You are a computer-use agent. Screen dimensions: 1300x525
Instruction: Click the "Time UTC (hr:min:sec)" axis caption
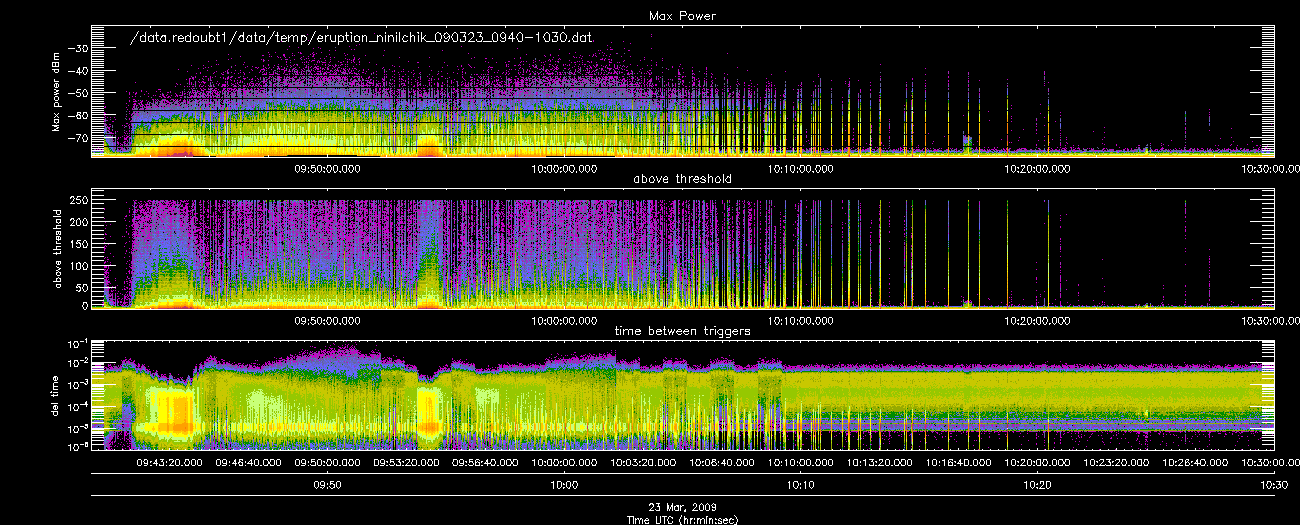[684, 518]
